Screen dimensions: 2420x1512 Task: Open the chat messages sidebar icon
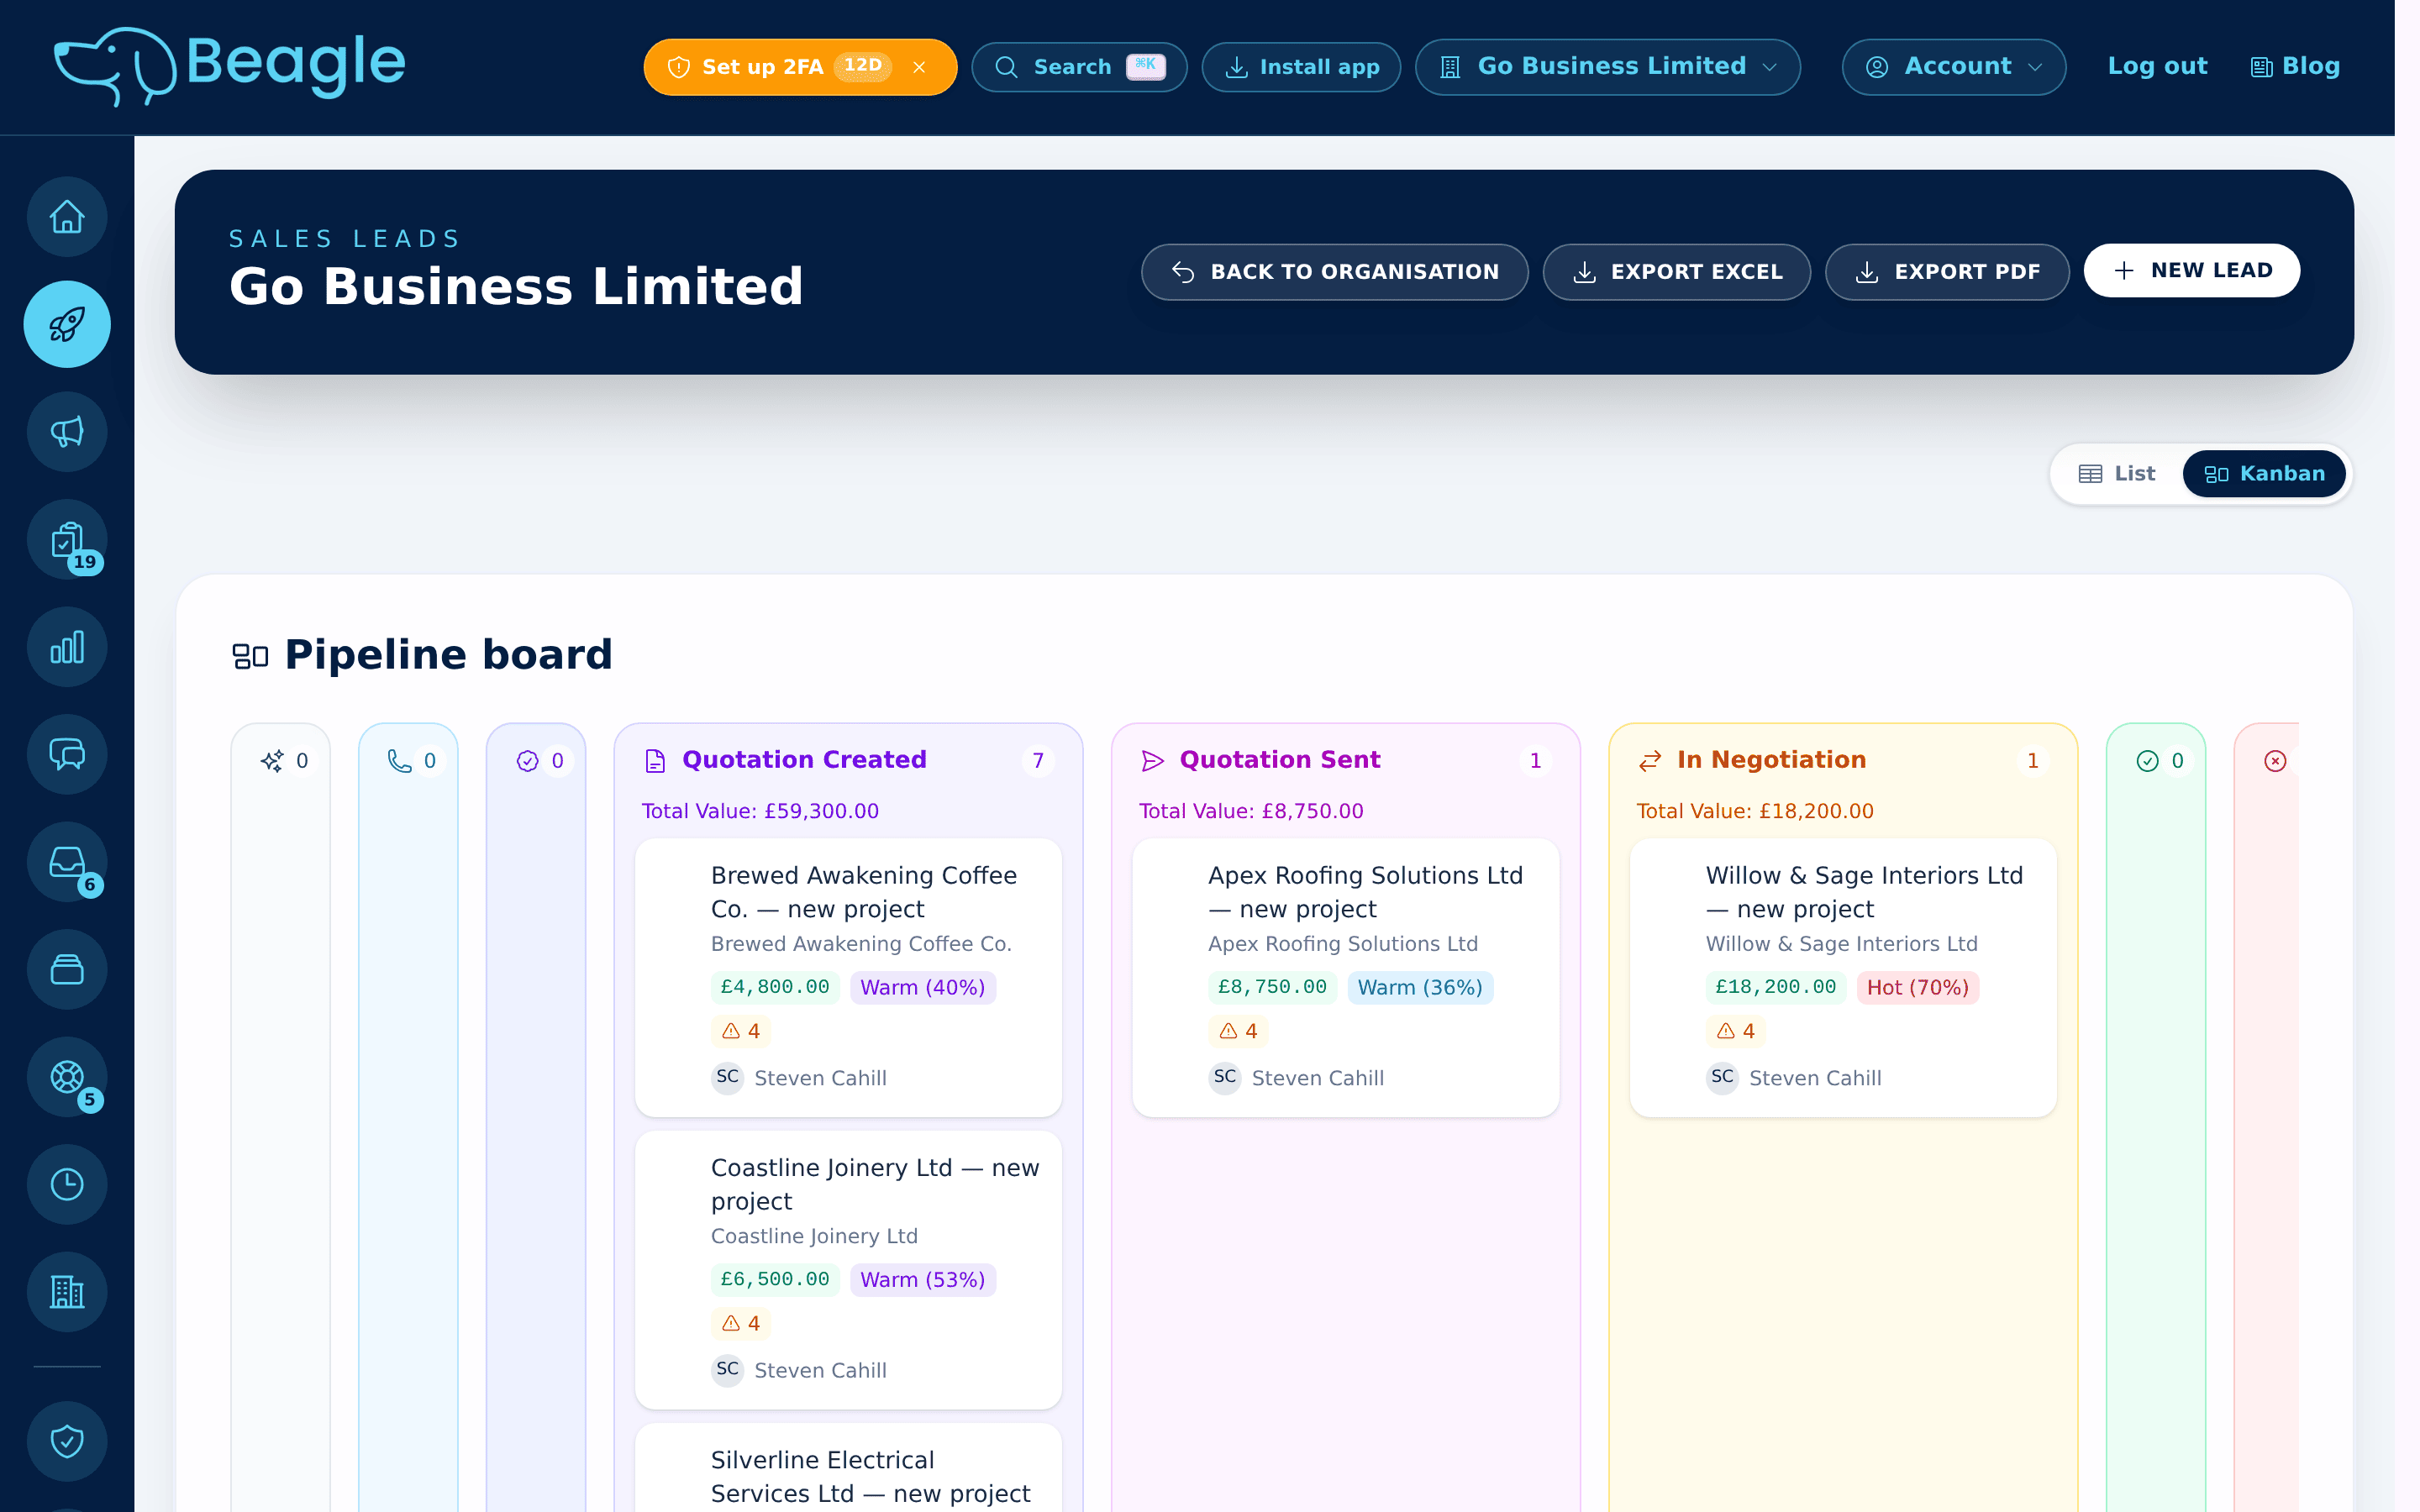(67, 755)
